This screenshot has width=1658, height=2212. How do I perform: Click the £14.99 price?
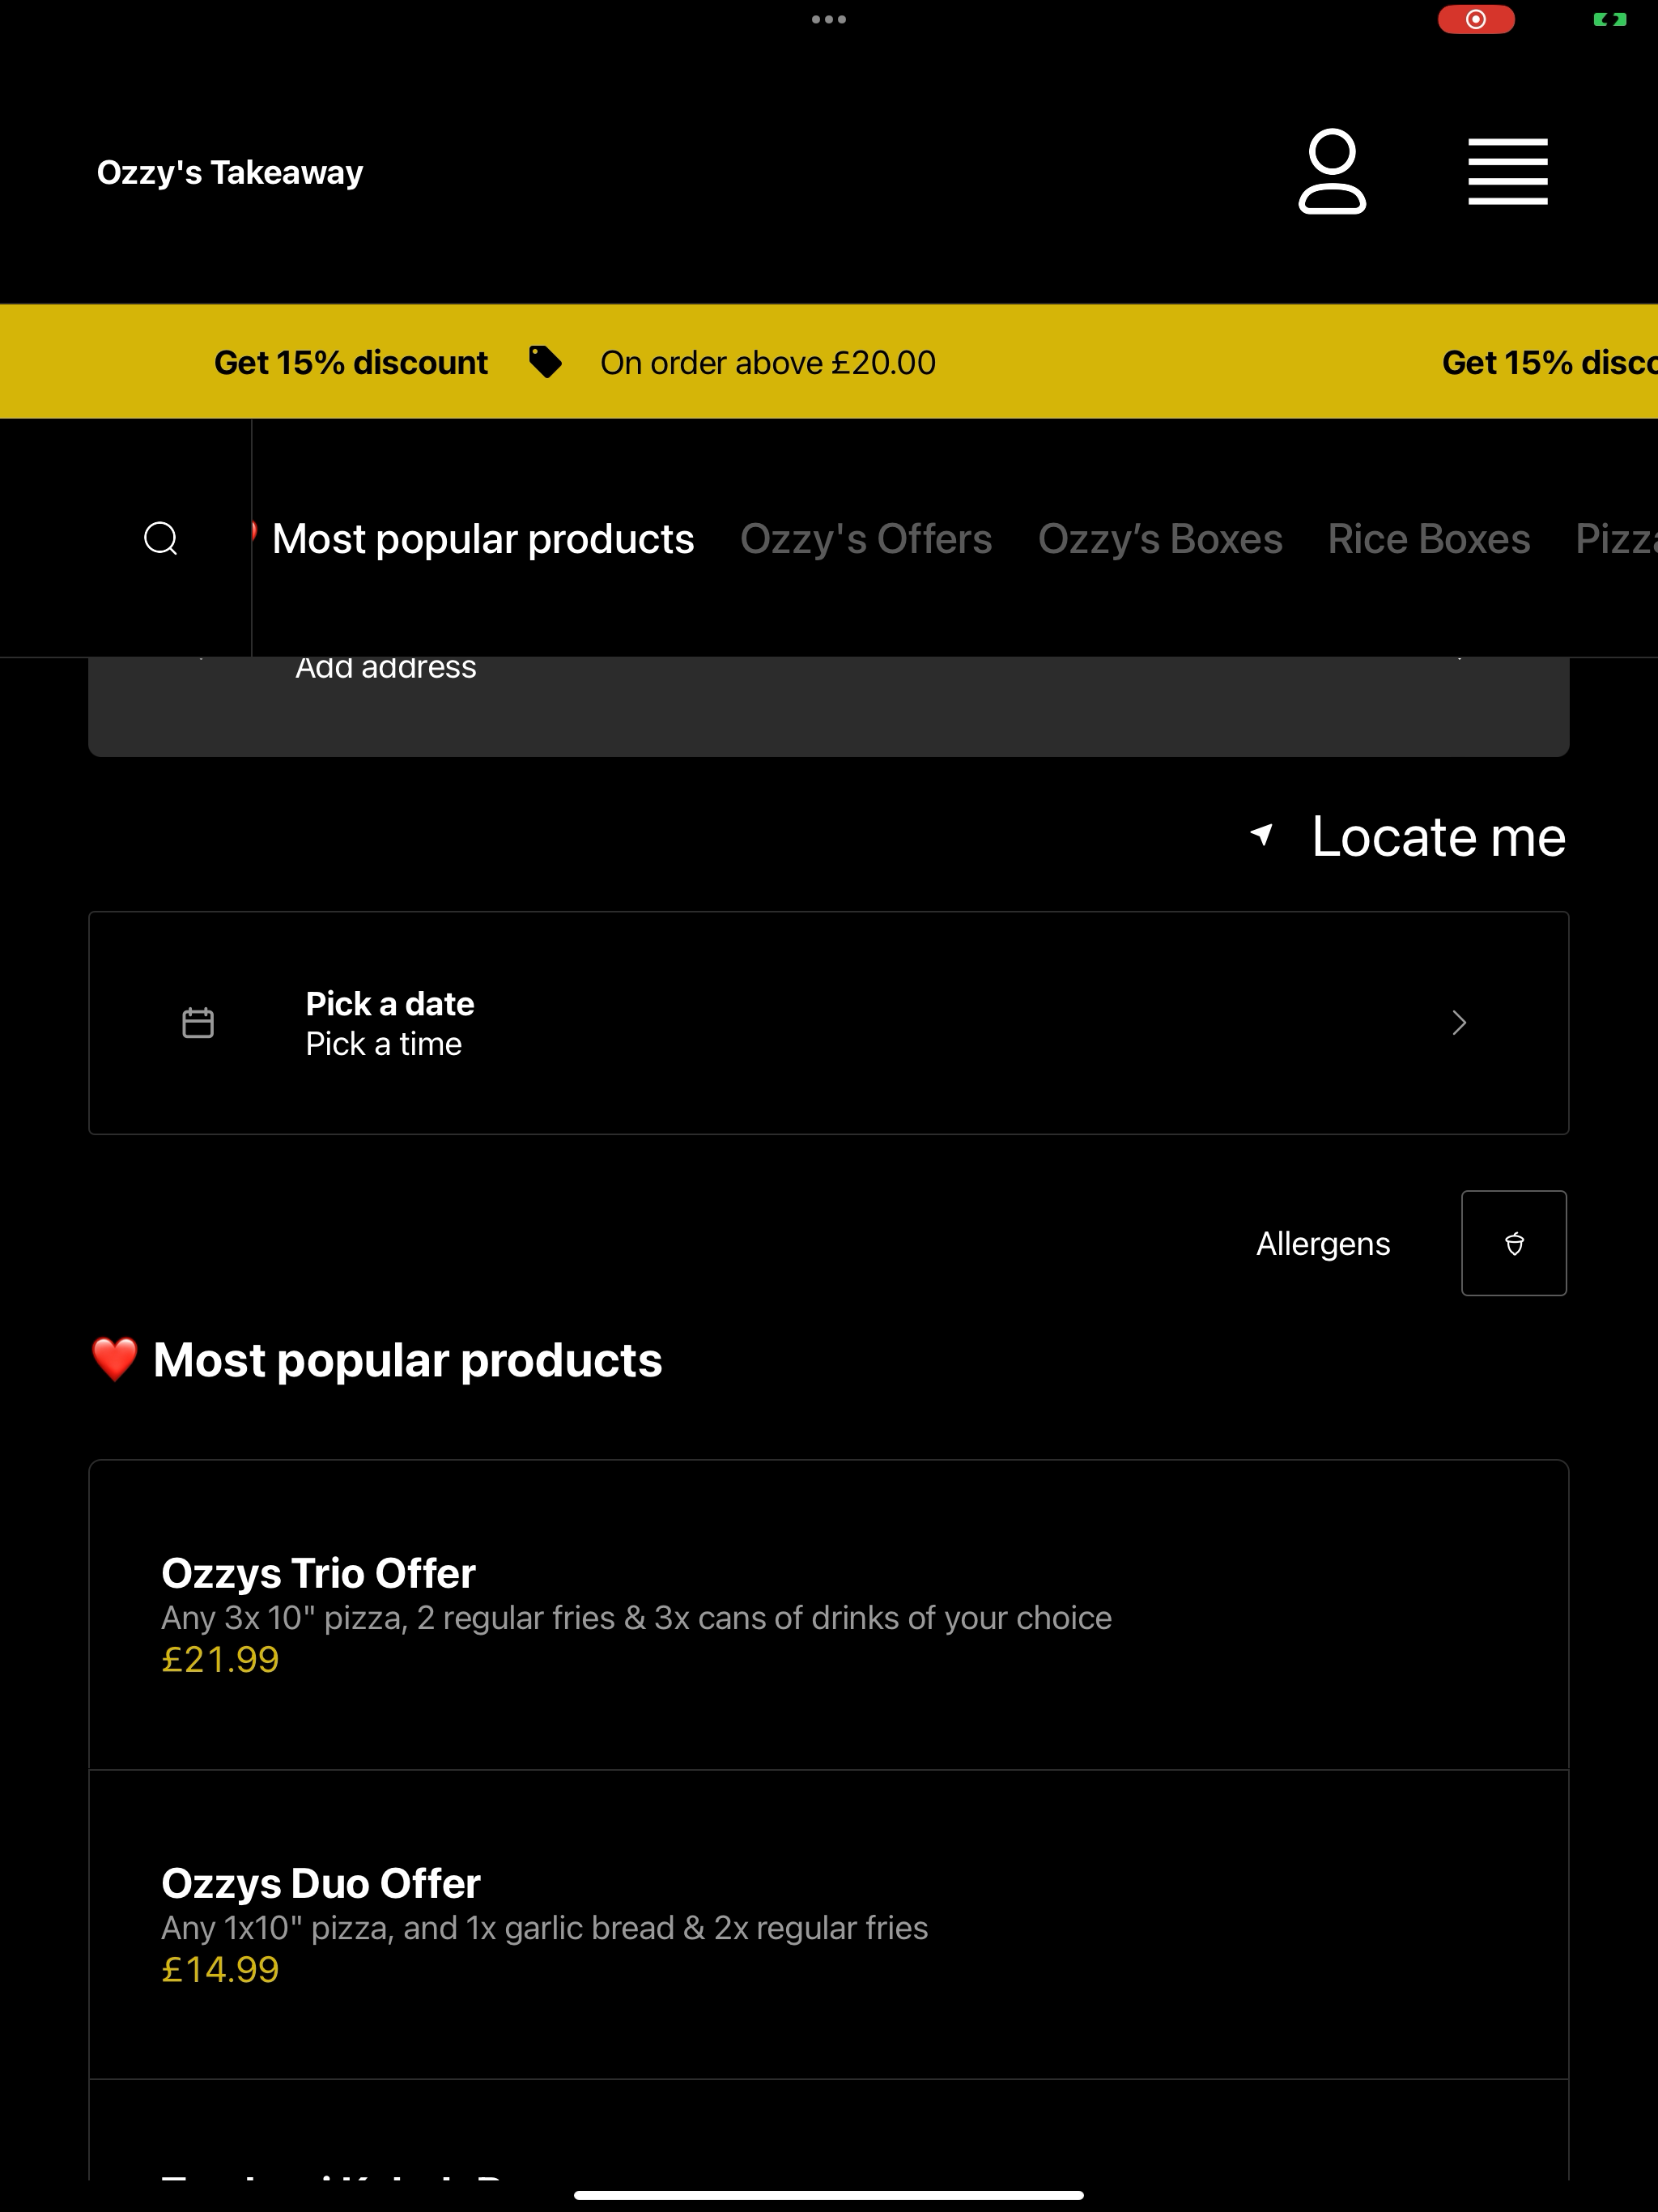(x=220, y=1970)
